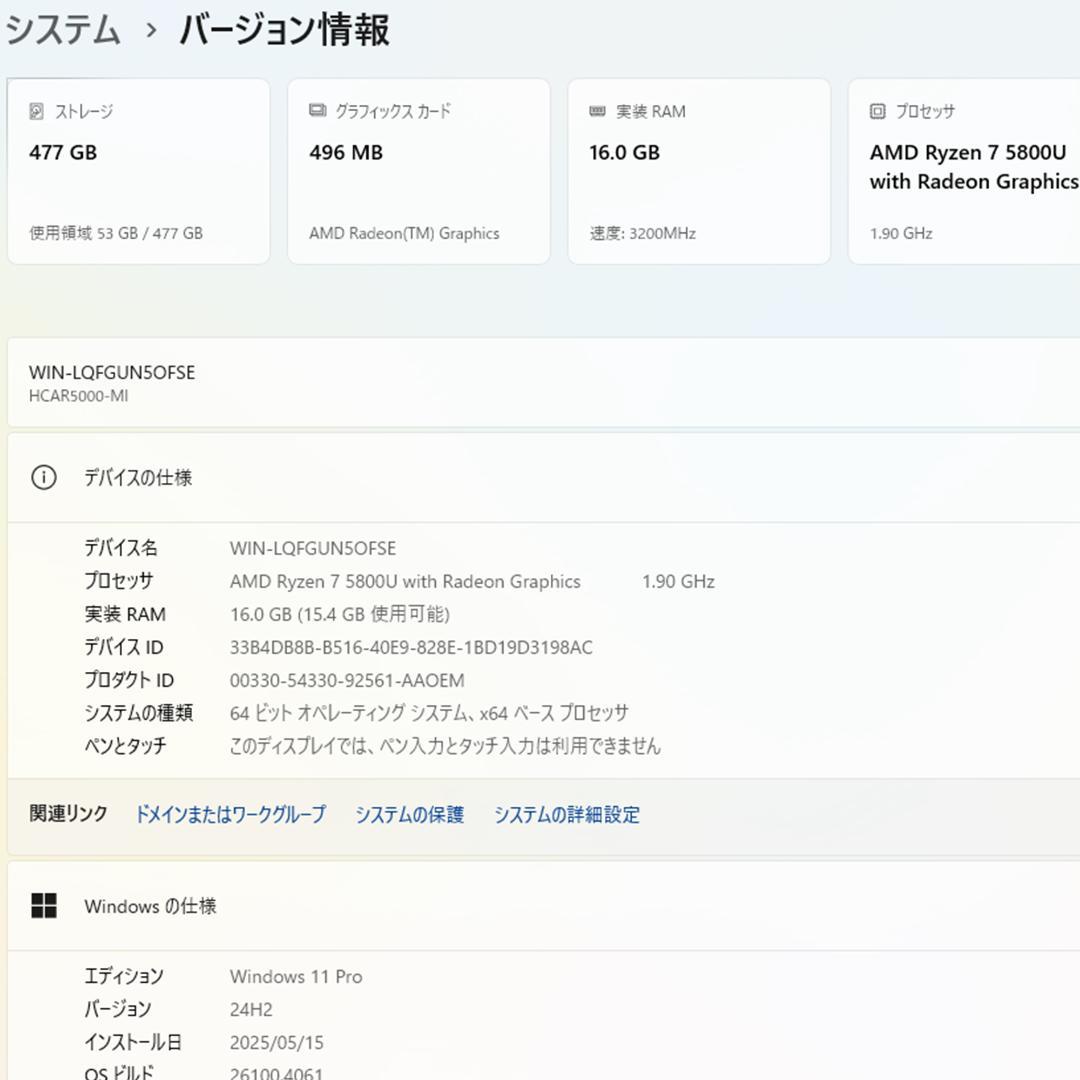Expand the プロセッサ card details
Image resolution: width=1080 pixels, height=1080 pixels.
click(965, 172)
